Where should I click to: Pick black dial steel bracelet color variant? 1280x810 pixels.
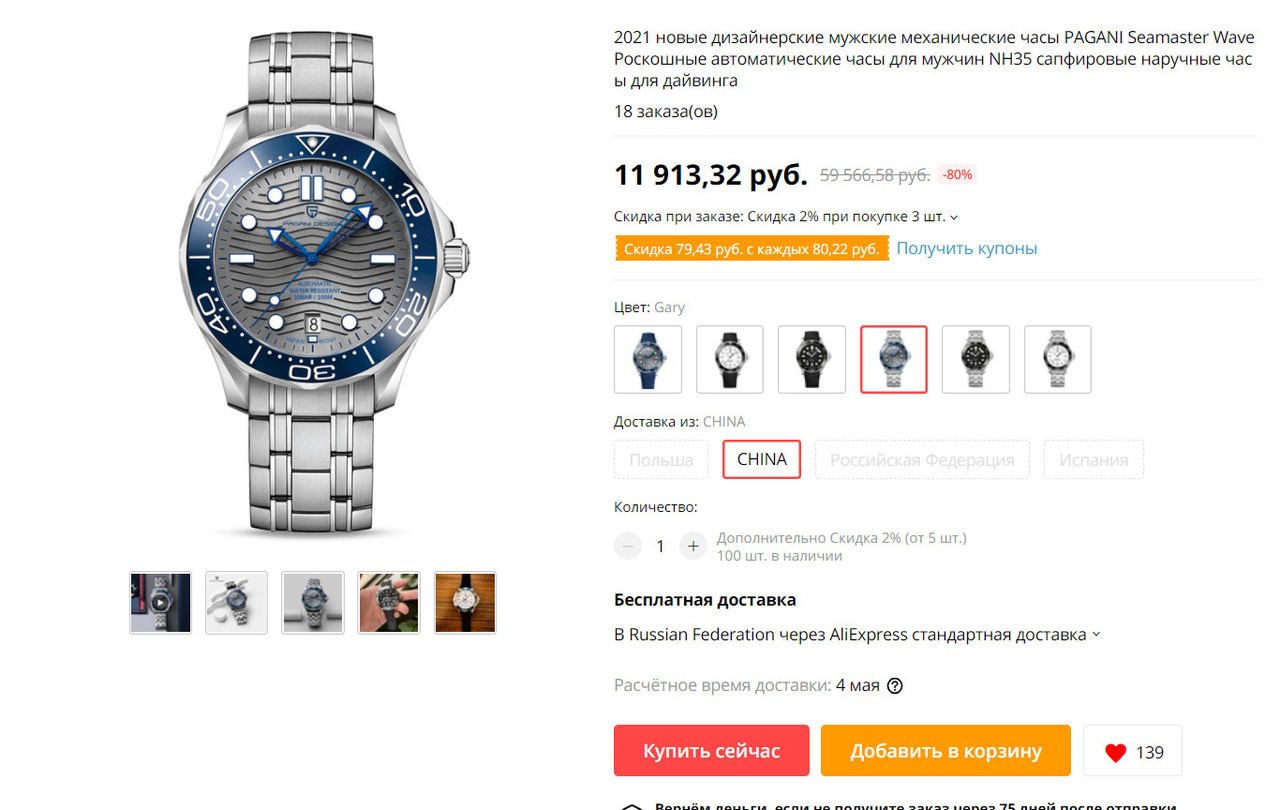pyautogui.click(x=976, y=359)
